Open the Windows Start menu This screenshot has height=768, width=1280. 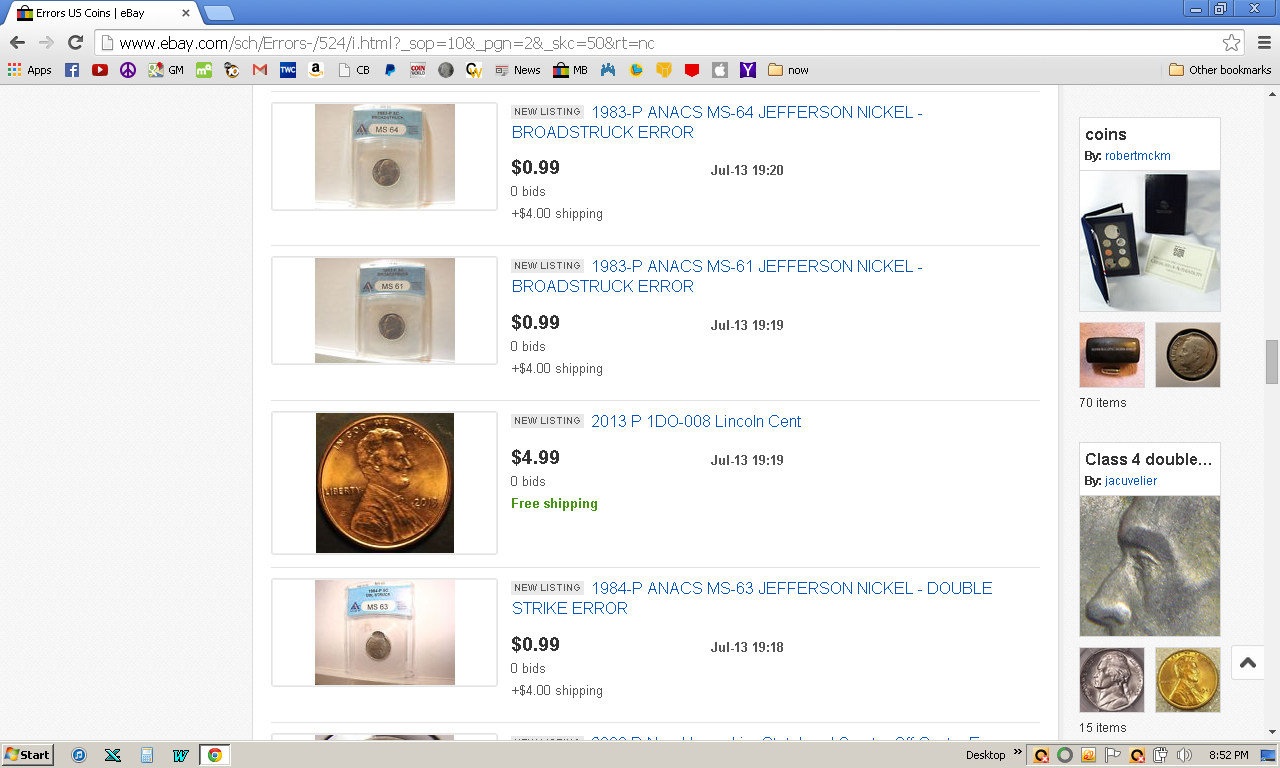point(27,755)
